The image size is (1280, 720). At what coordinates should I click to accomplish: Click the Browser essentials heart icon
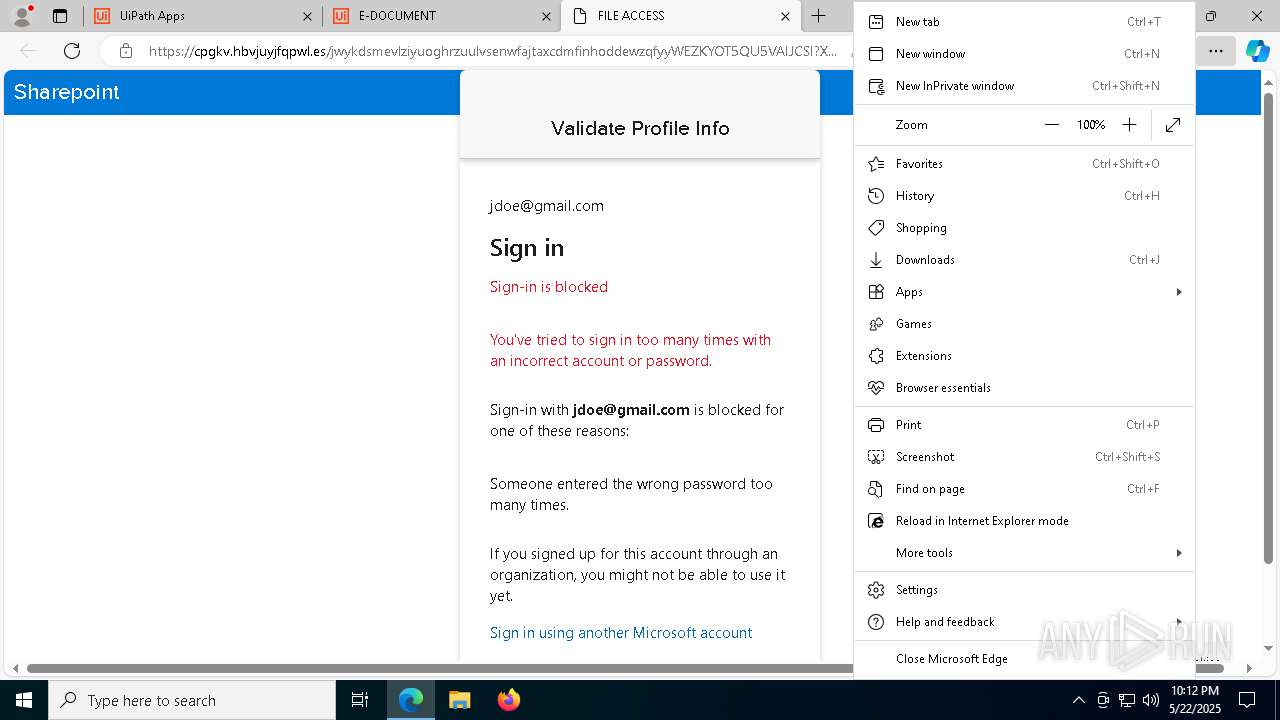tap(876, 388)
